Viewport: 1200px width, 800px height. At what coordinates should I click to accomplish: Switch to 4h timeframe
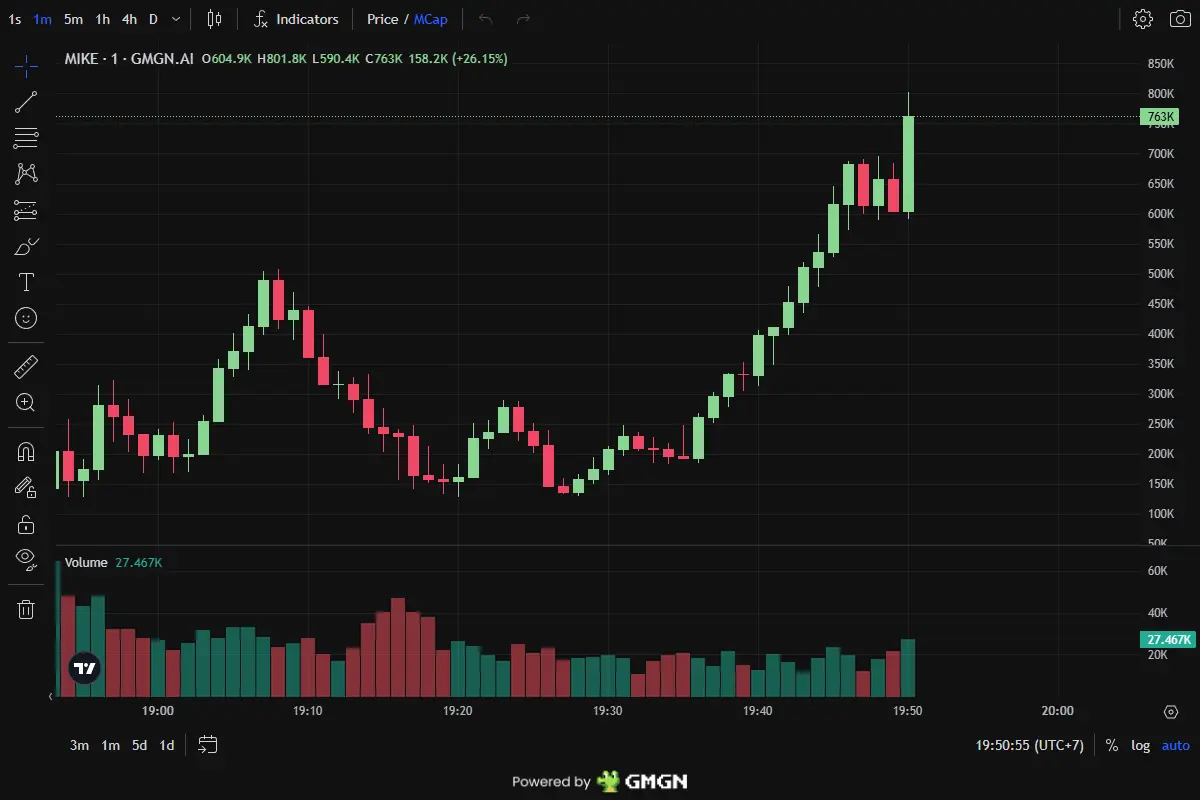point(130,19)
